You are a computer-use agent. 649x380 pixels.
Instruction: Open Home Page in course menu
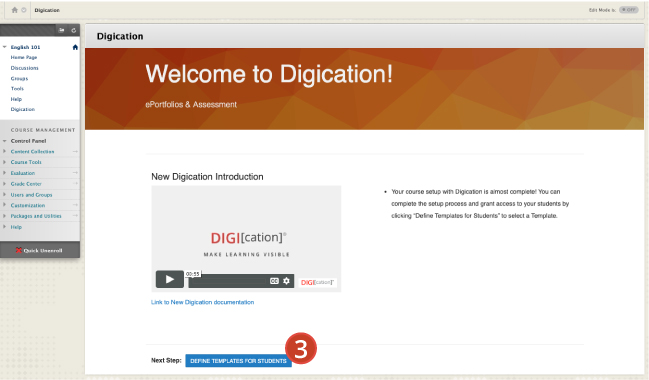pos(24,58)
